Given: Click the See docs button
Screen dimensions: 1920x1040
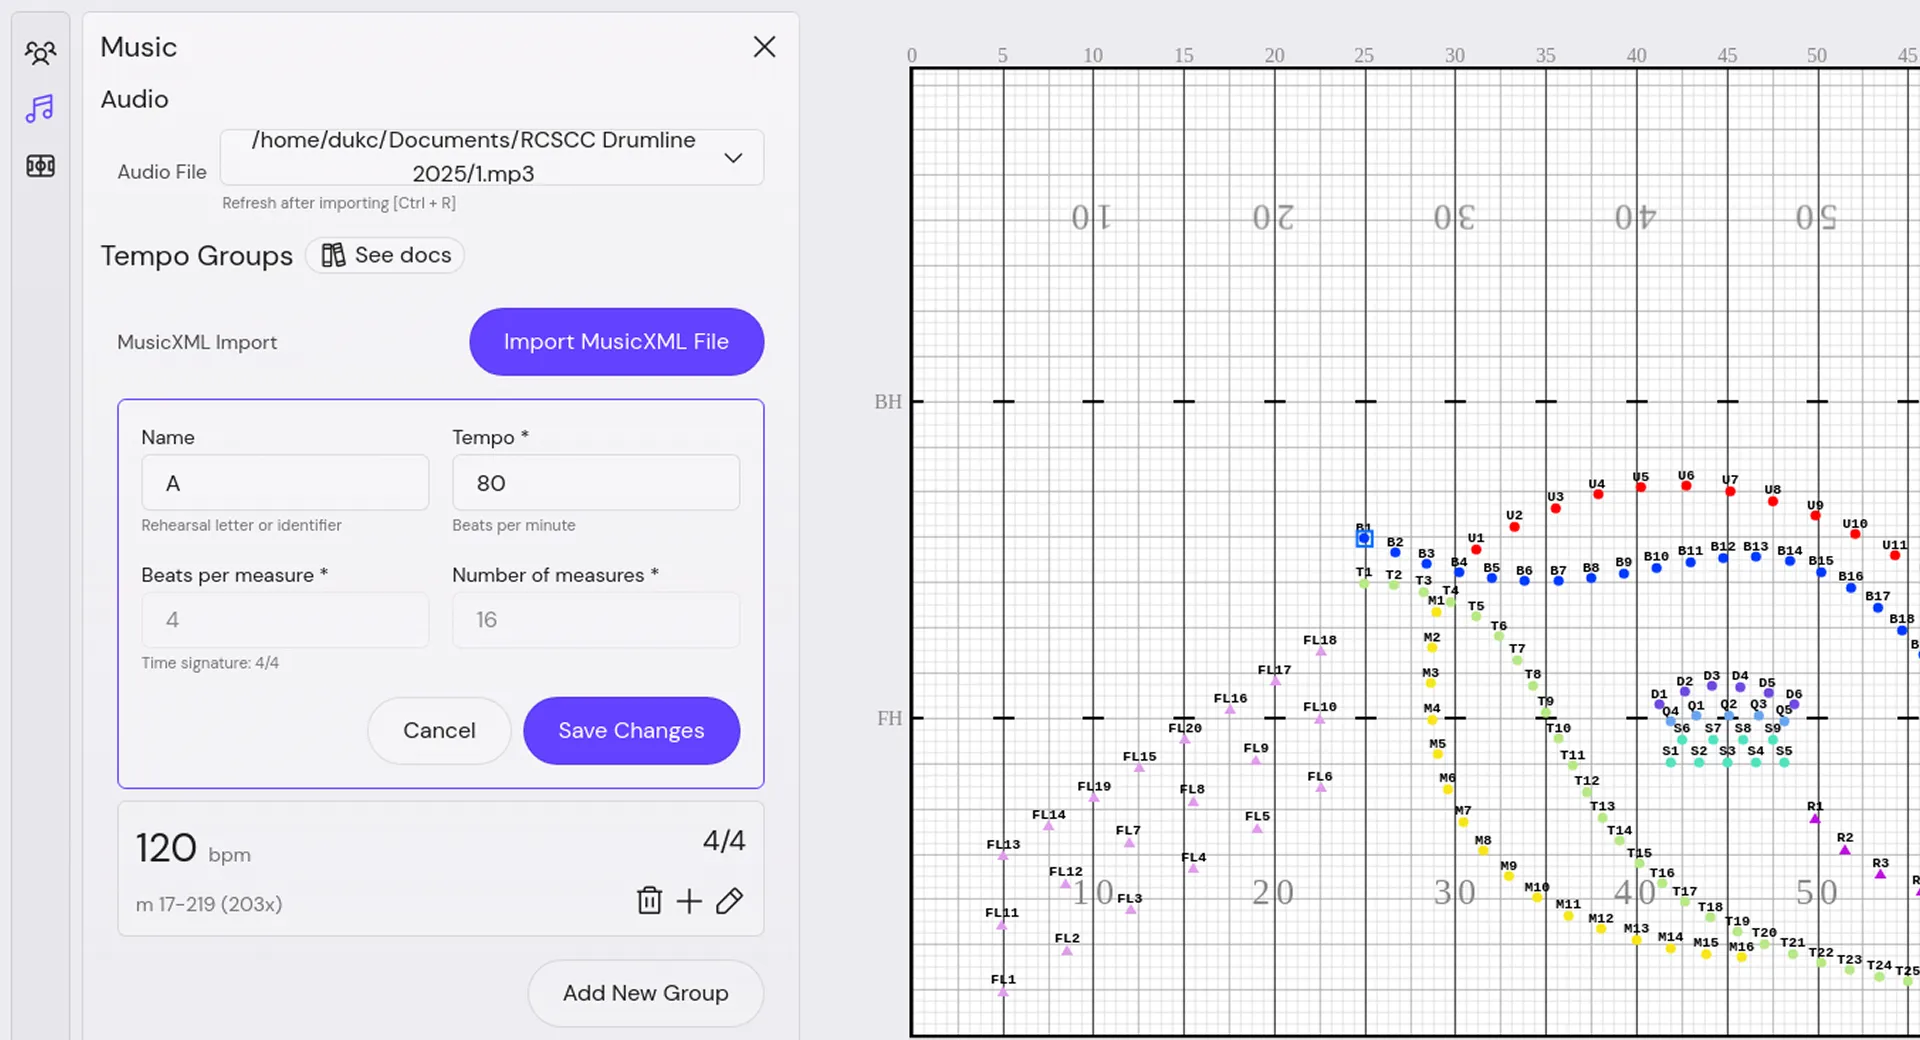Looking at the screenshot, I should tap(385, 255).
